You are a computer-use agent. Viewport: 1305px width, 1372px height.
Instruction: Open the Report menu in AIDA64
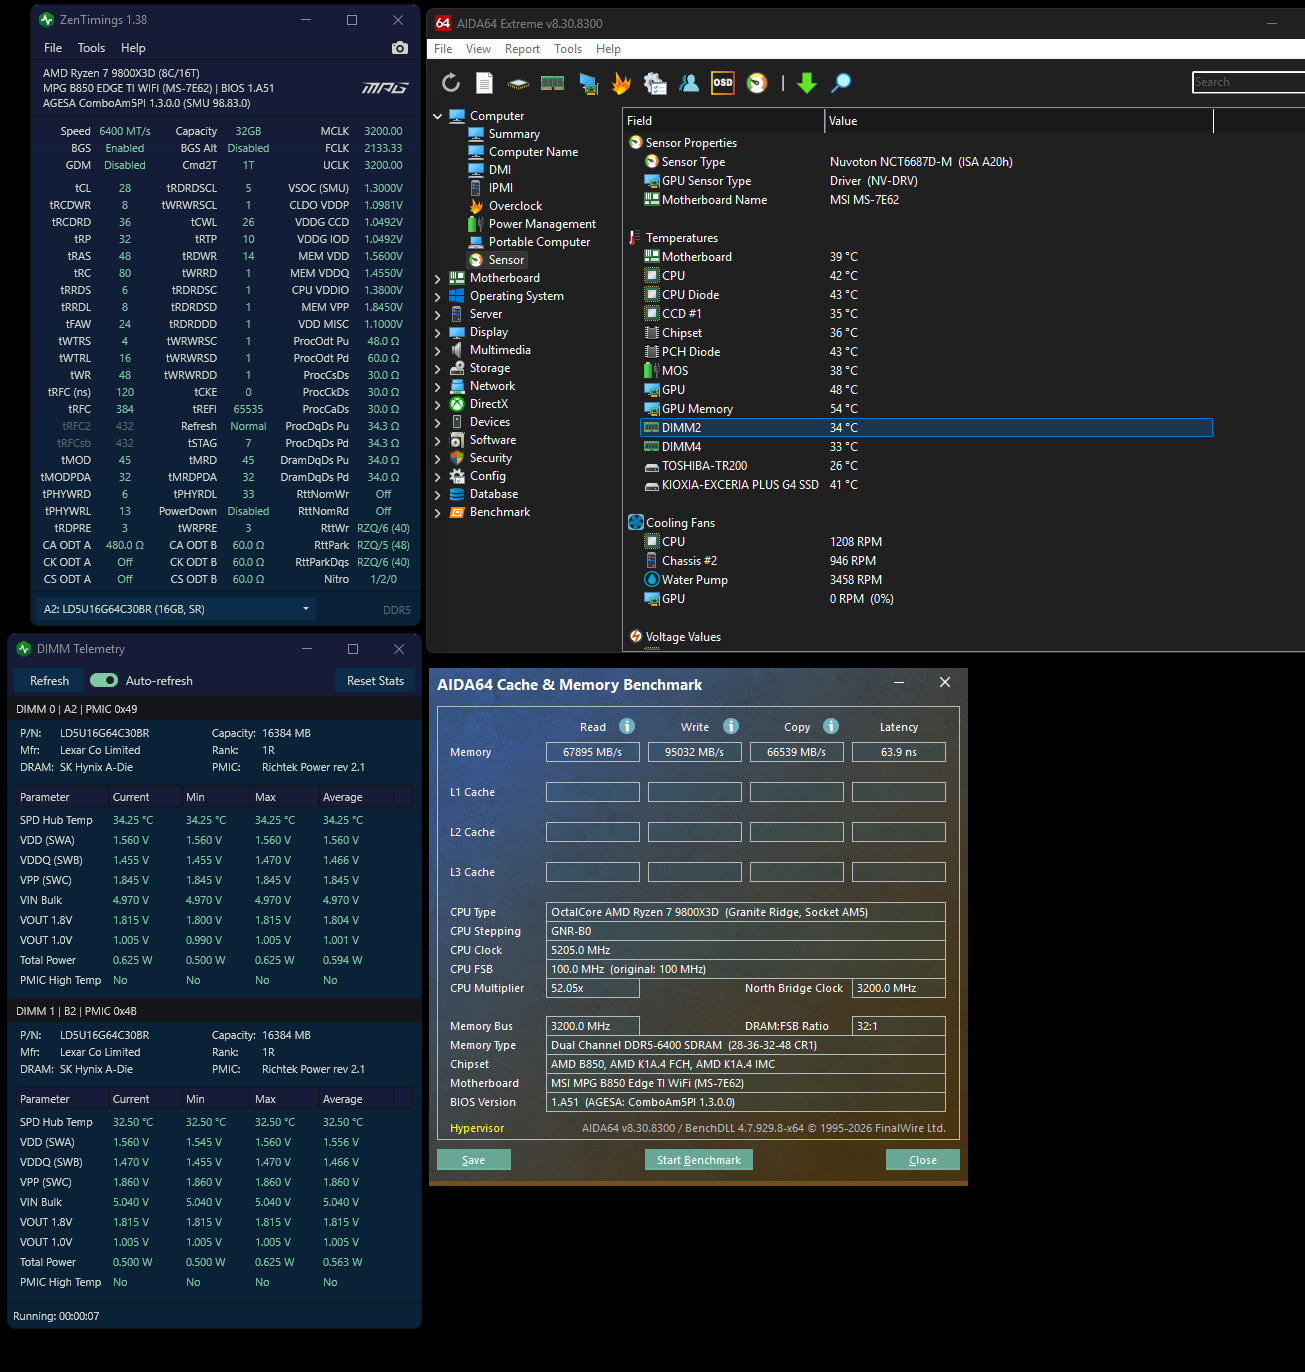click(x=522, y=49)
